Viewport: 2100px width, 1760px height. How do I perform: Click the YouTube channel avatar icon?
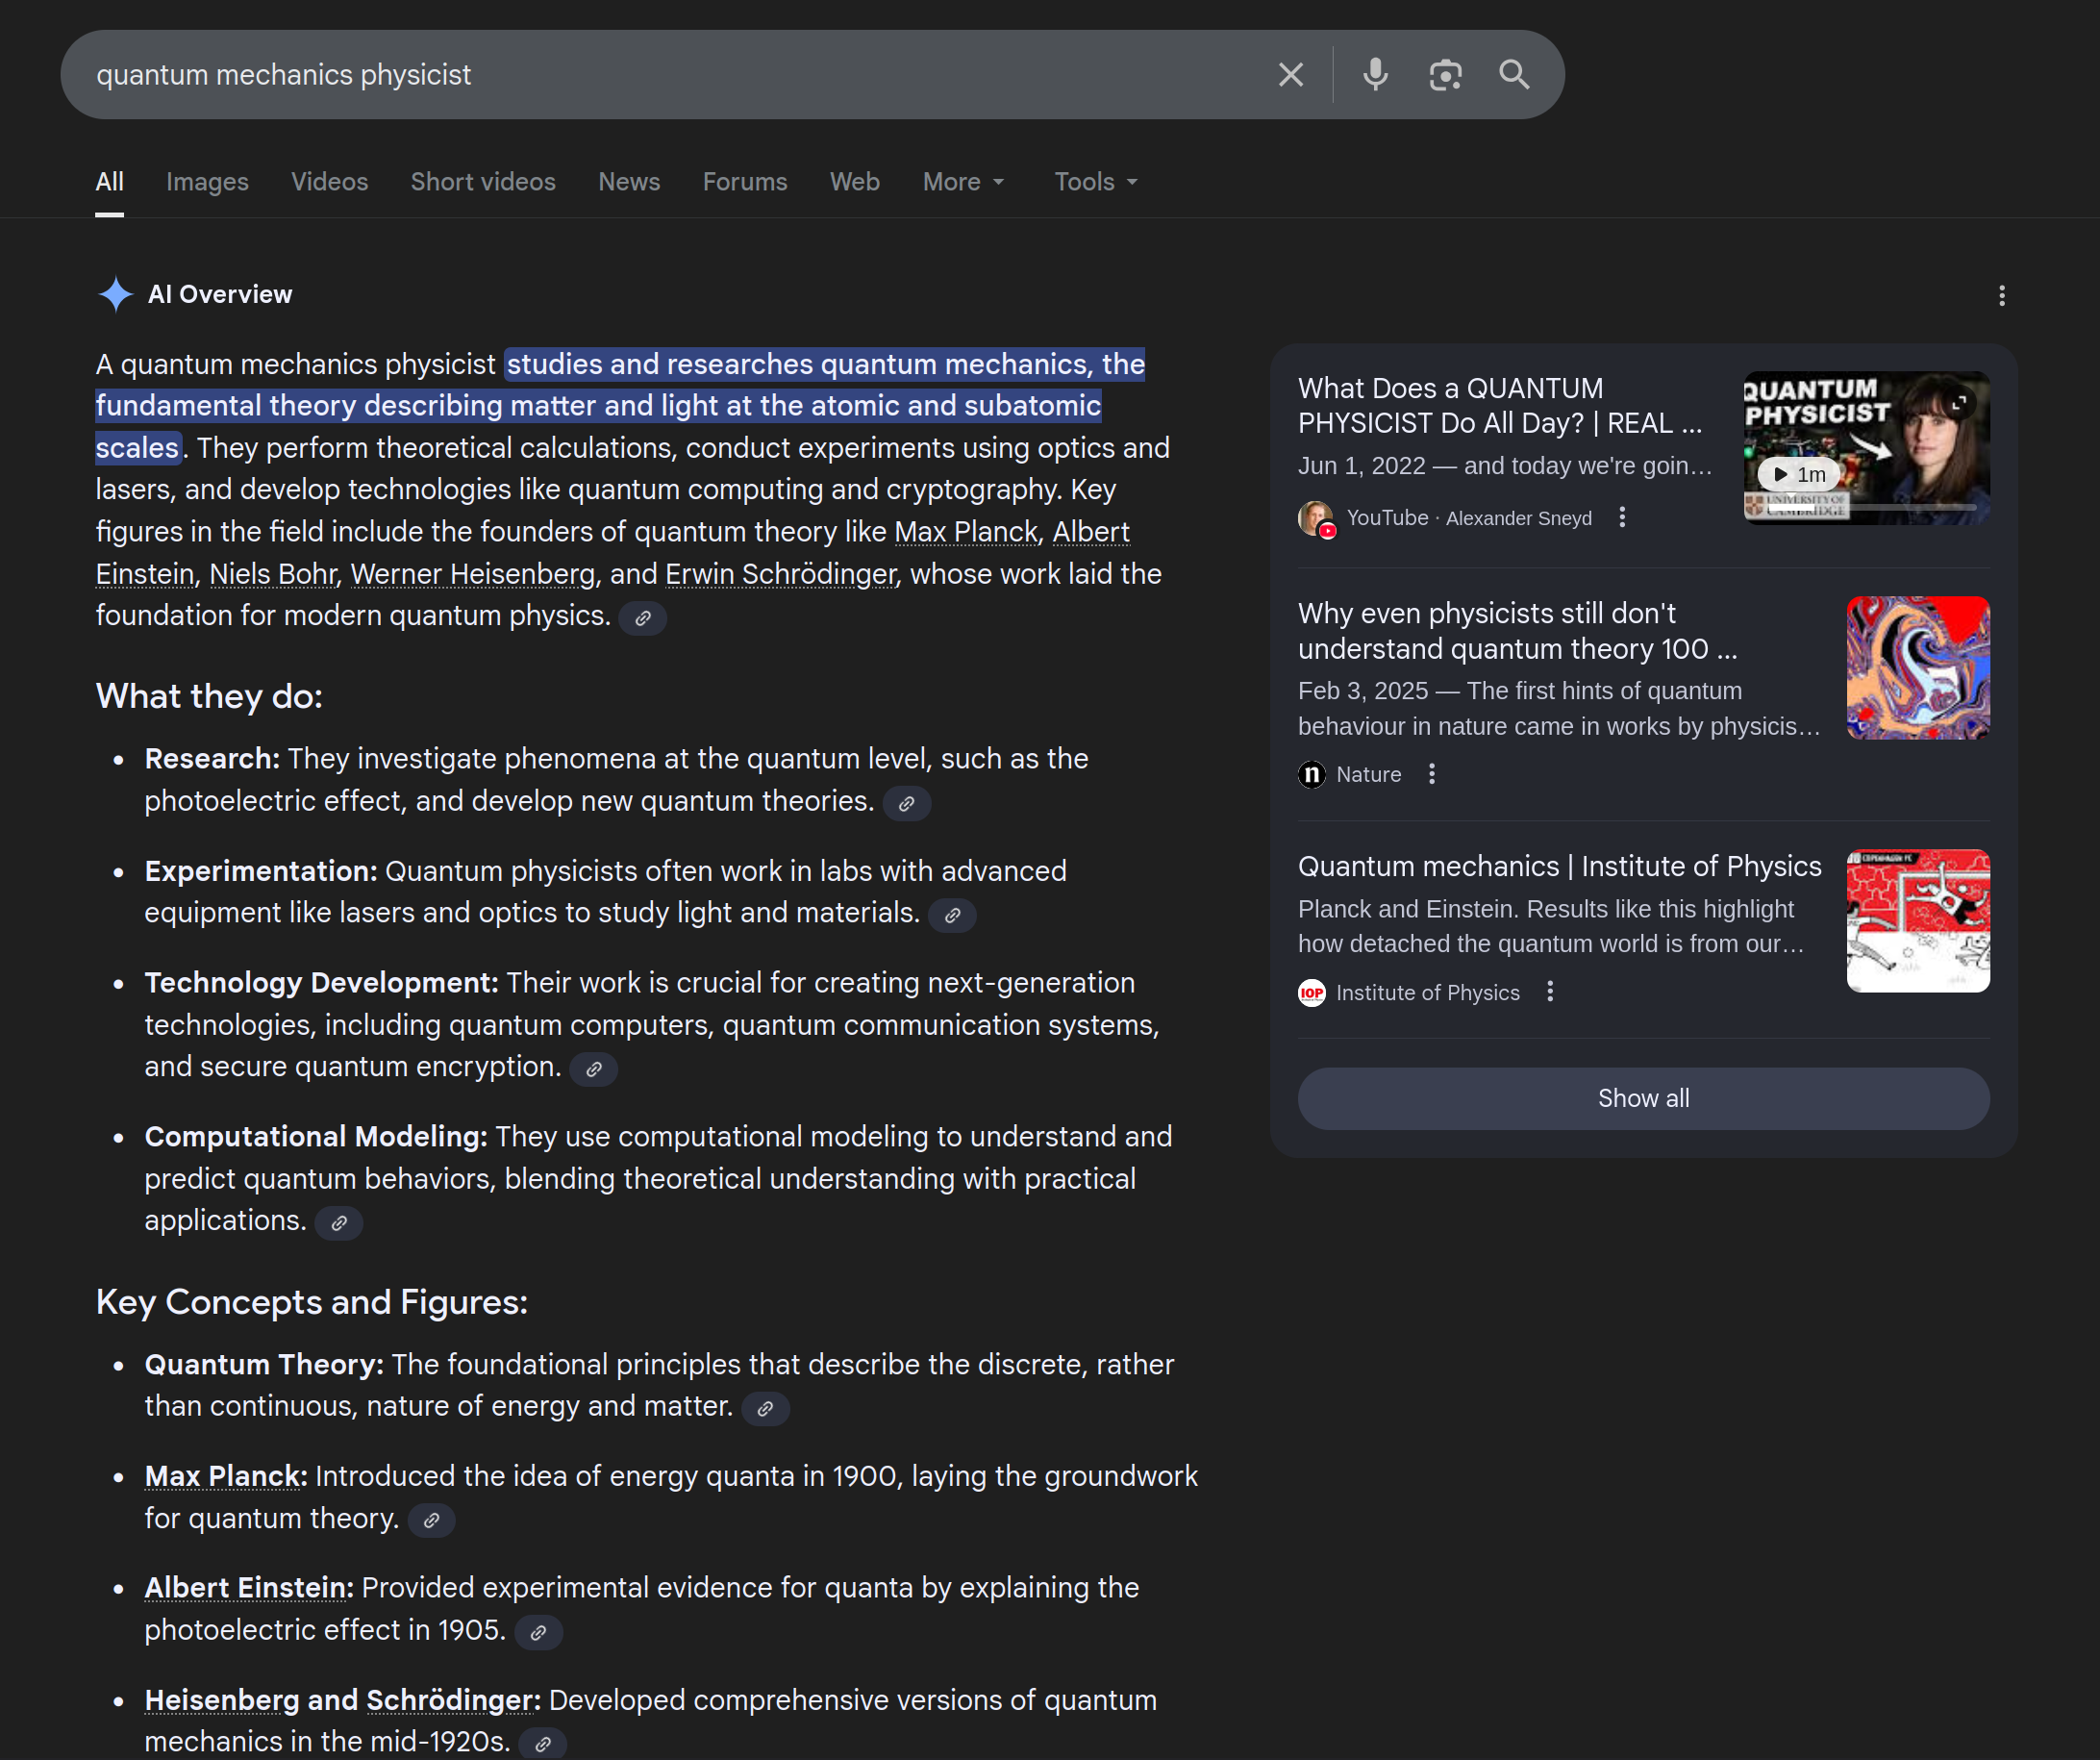pyautogui.click(x=1315, y=518)
